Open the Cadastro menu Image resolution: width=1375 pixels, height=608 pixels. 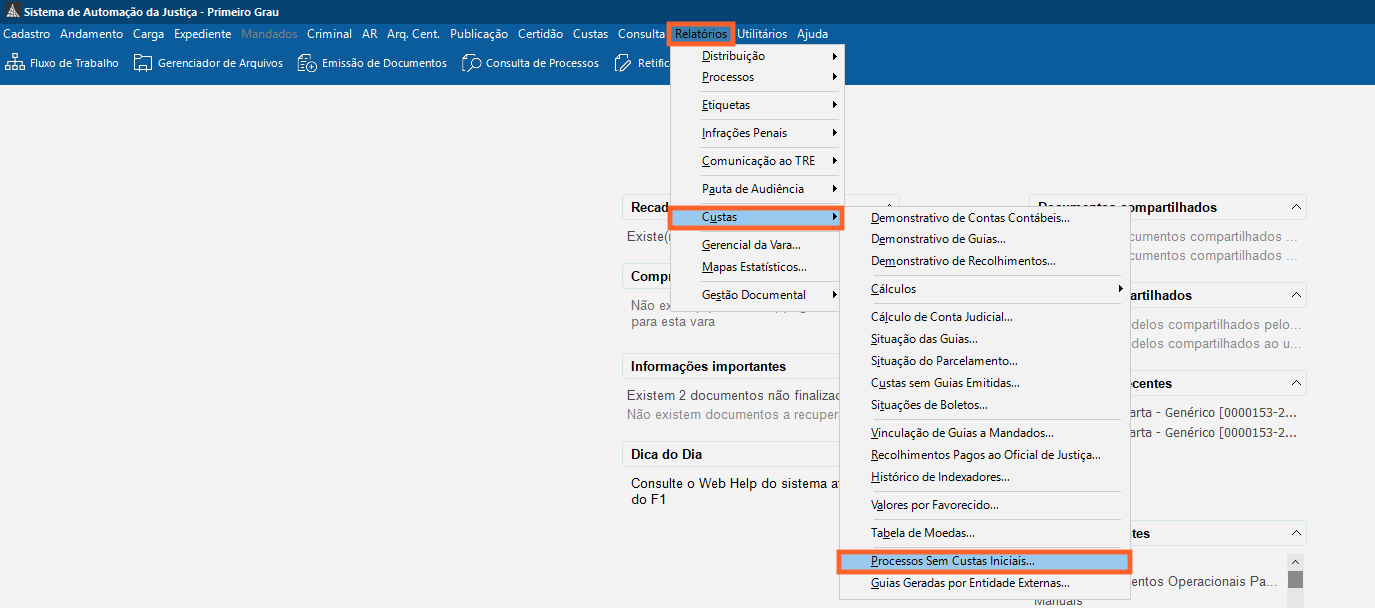pos(27,34)
